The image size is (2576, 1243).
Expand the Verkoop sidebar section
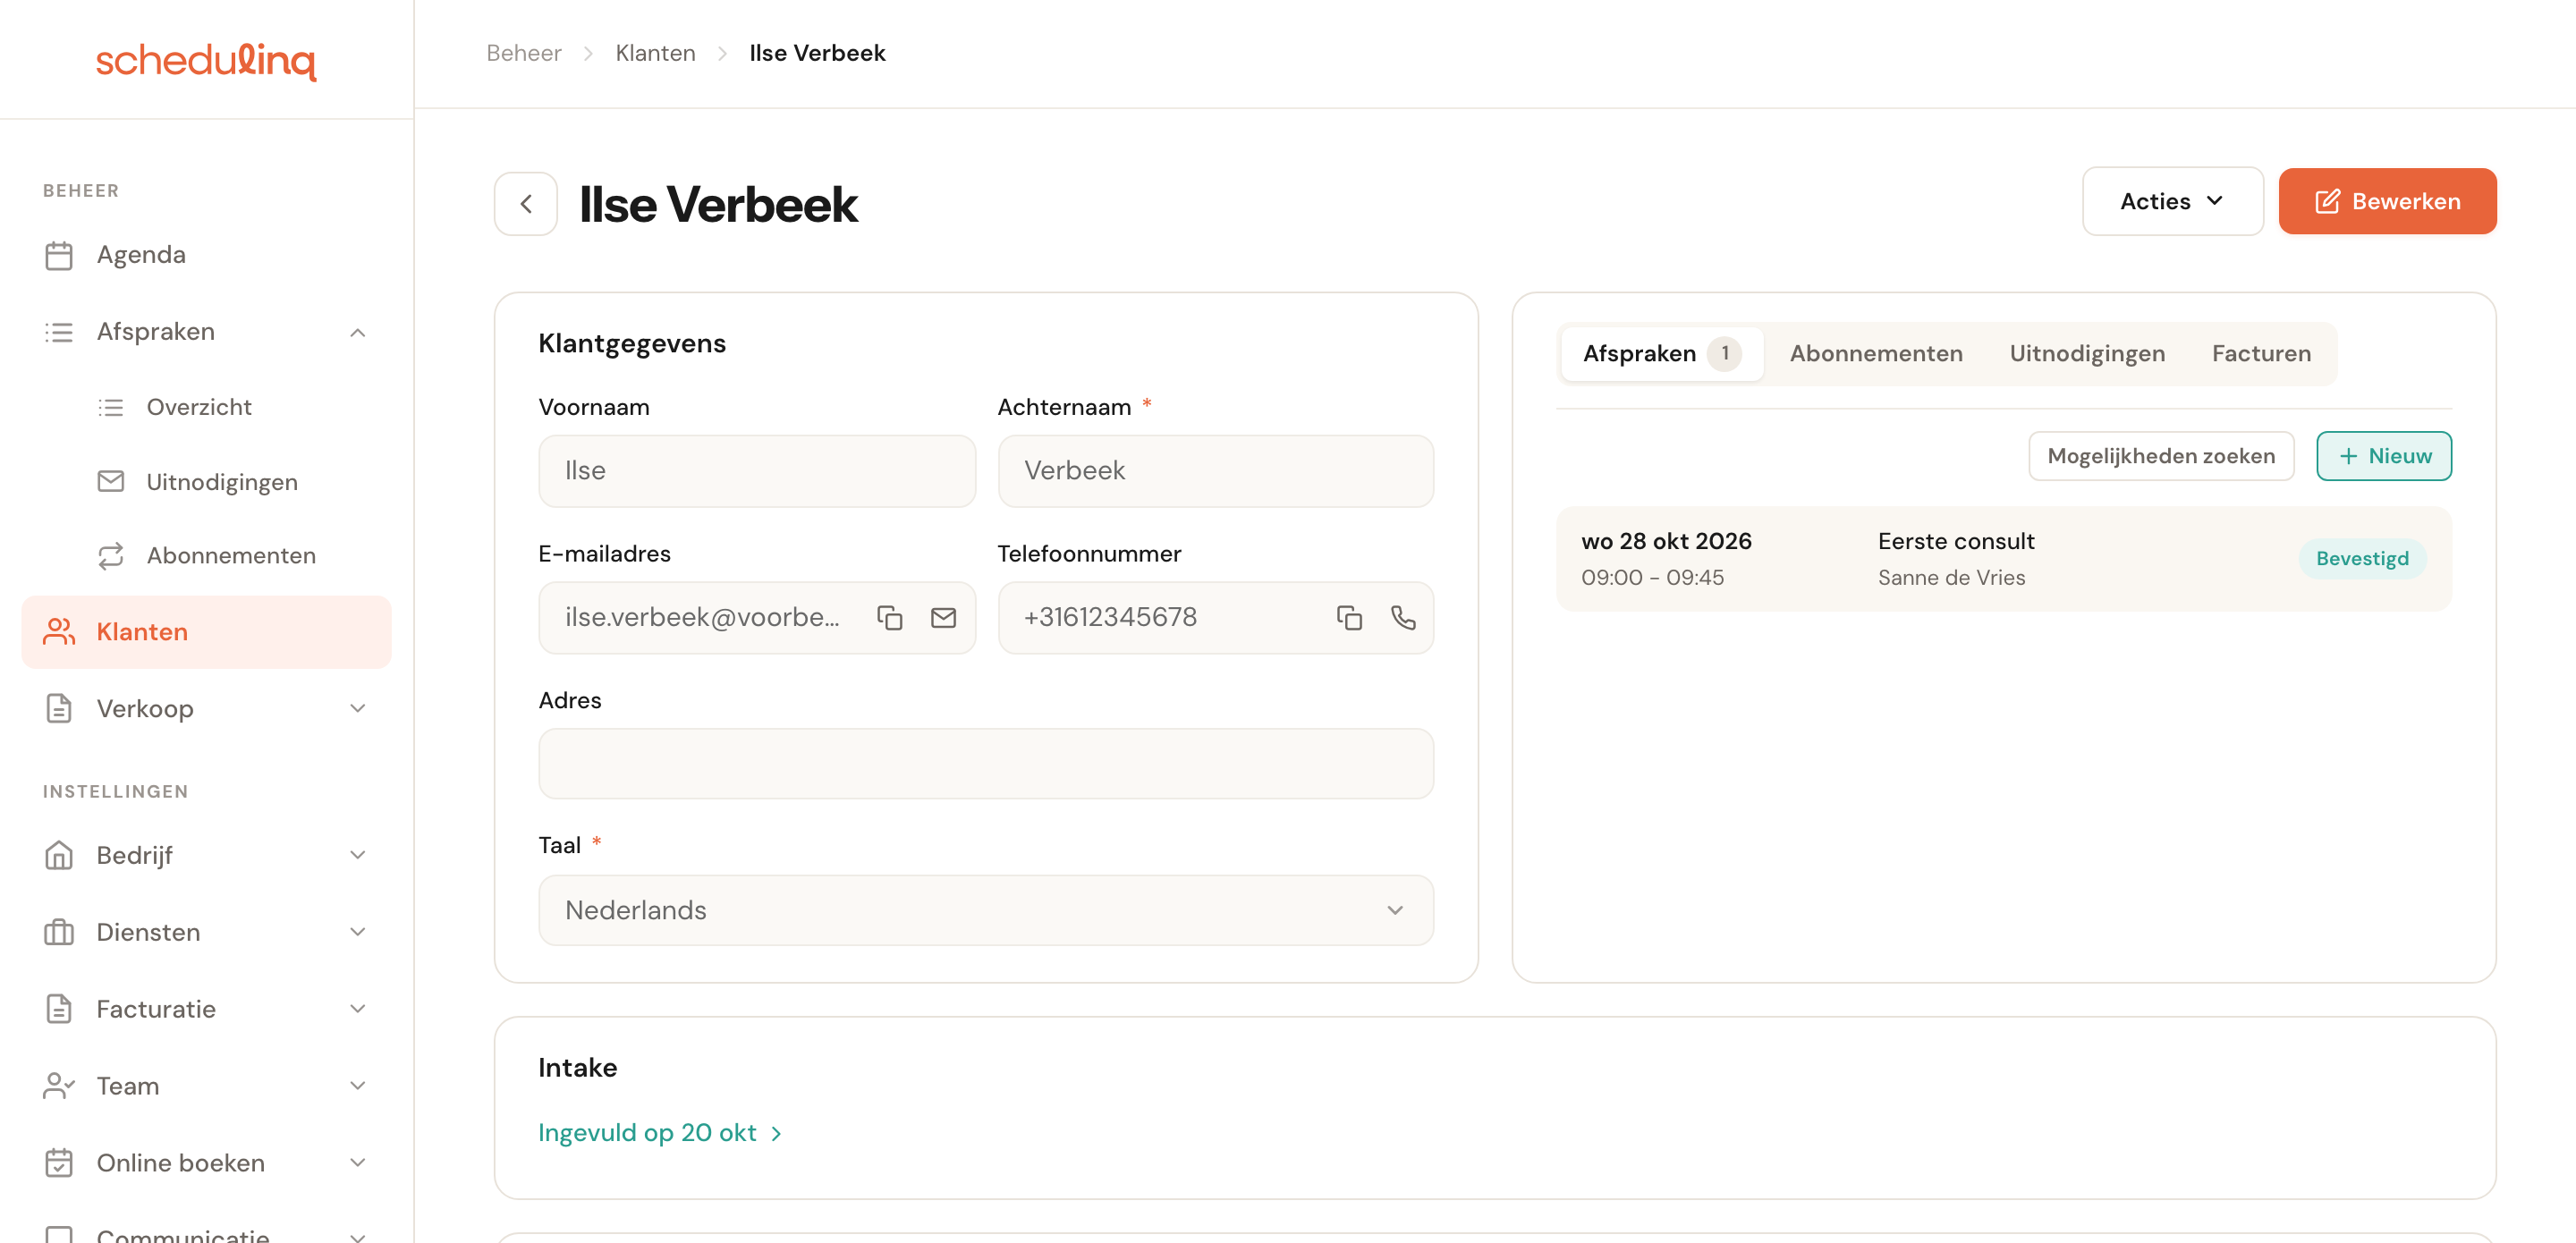357,709
